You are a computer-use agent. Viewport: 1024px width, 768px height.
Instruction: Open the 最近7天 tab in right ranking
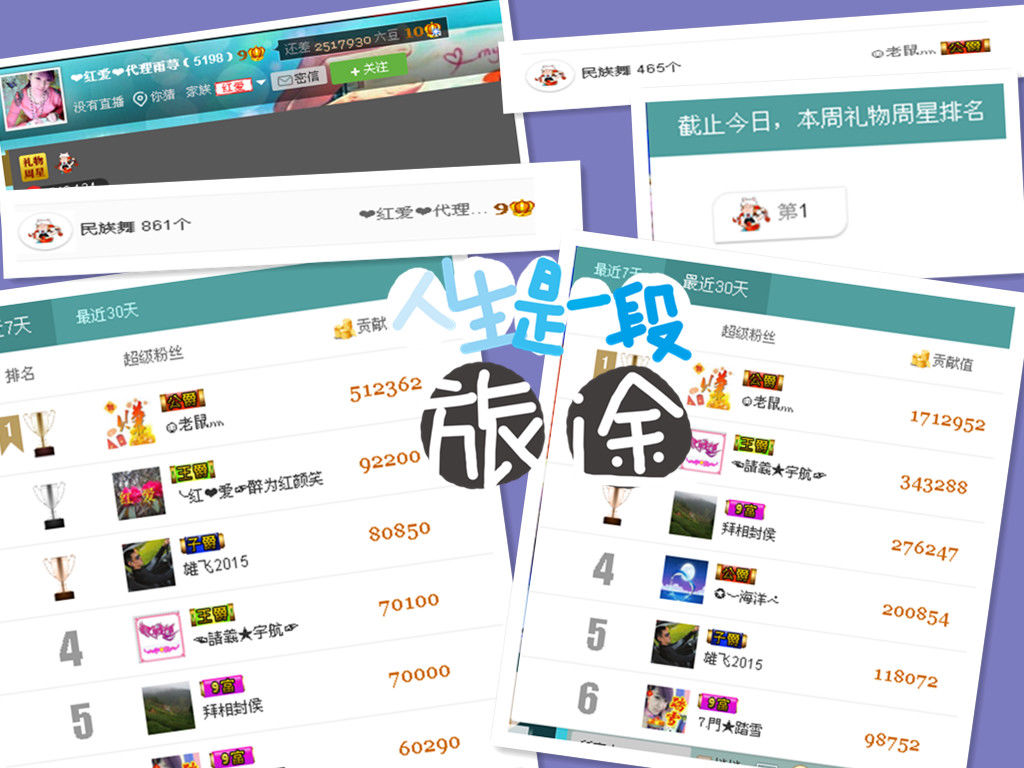617,270
